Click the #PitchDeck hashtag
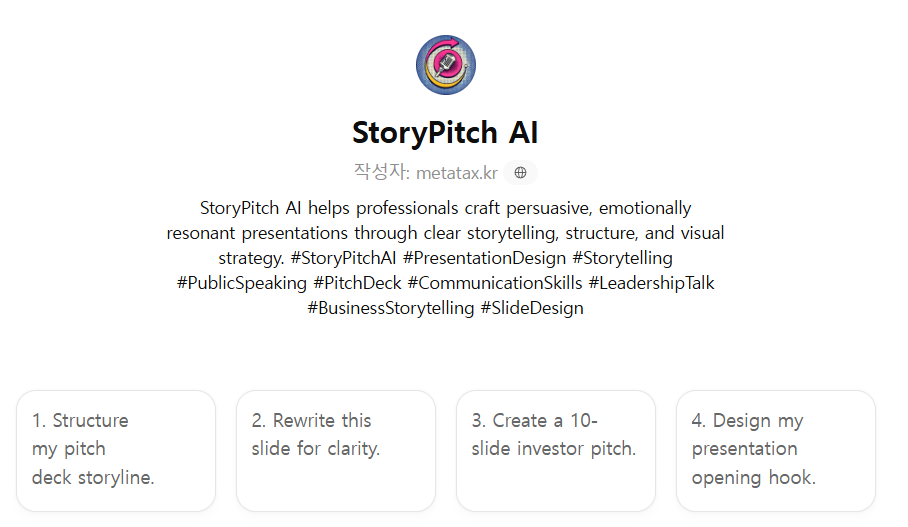This screenshot has height=527, width=908. pos(357,283)
